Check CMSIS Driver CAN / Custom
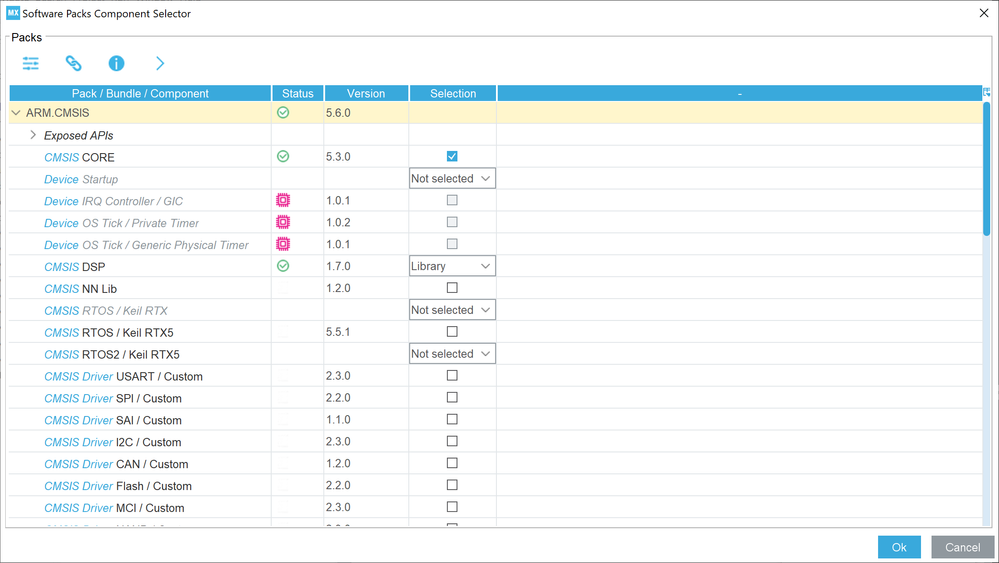Image resolution: width=999 pixels, height=563 pixels. (452, 463)
